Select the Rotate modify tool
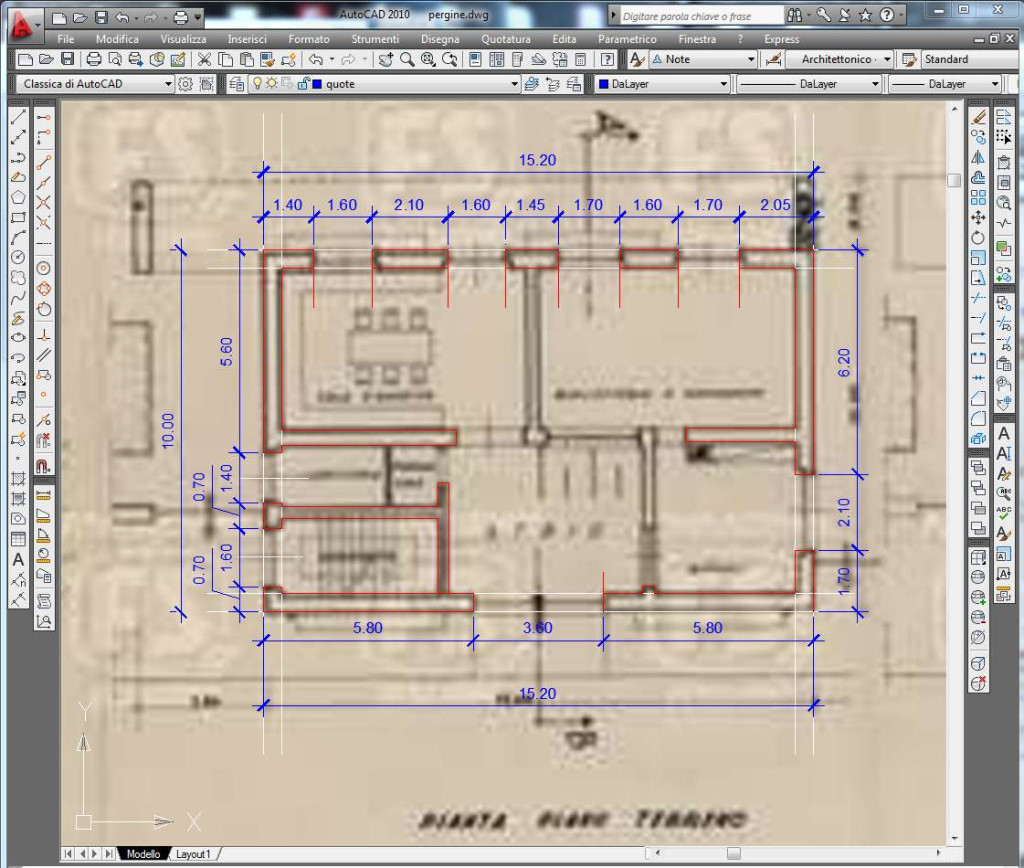This screenshot has width=1024, height=868. [979, 237]
